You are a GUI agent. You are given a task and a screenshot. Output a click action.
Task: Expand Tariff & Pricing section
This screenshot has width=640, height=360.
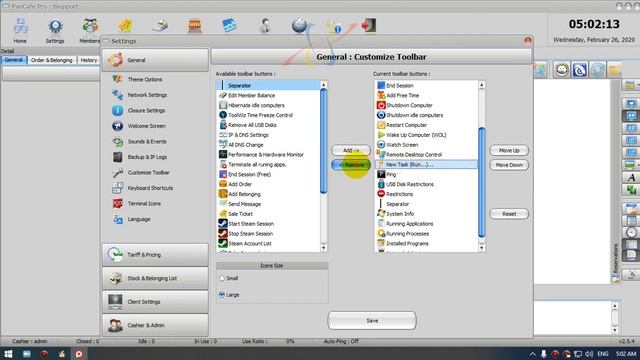click(x=155, y=255)
